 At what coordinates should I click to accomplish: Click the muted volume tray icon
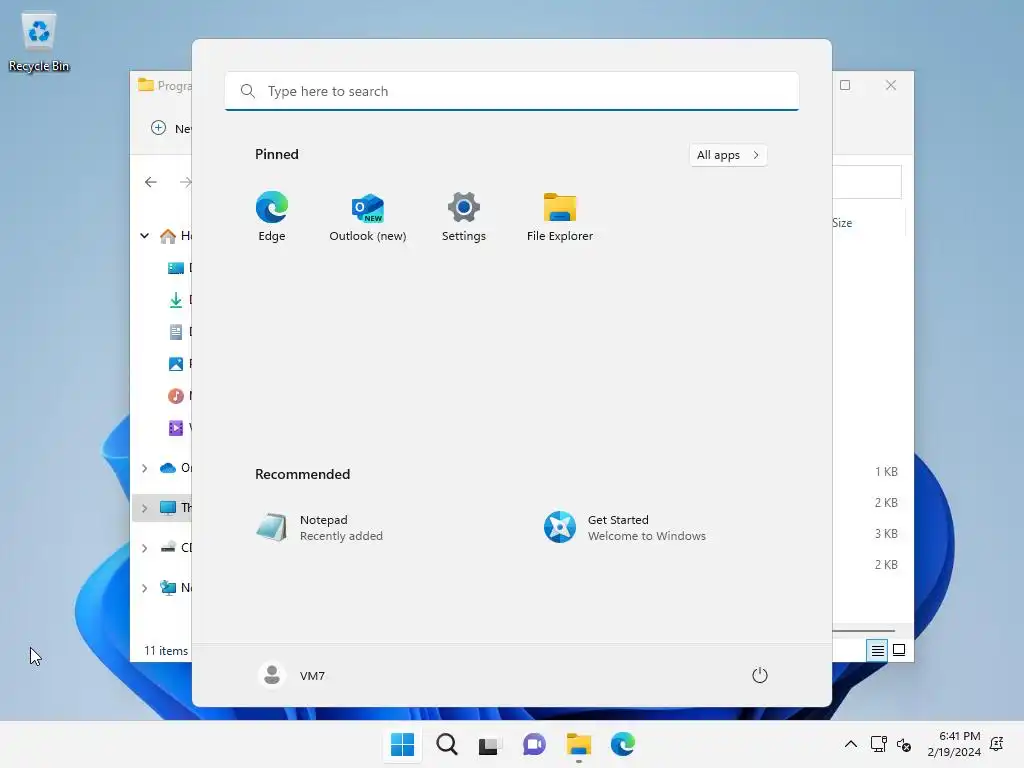click(904, 744)
